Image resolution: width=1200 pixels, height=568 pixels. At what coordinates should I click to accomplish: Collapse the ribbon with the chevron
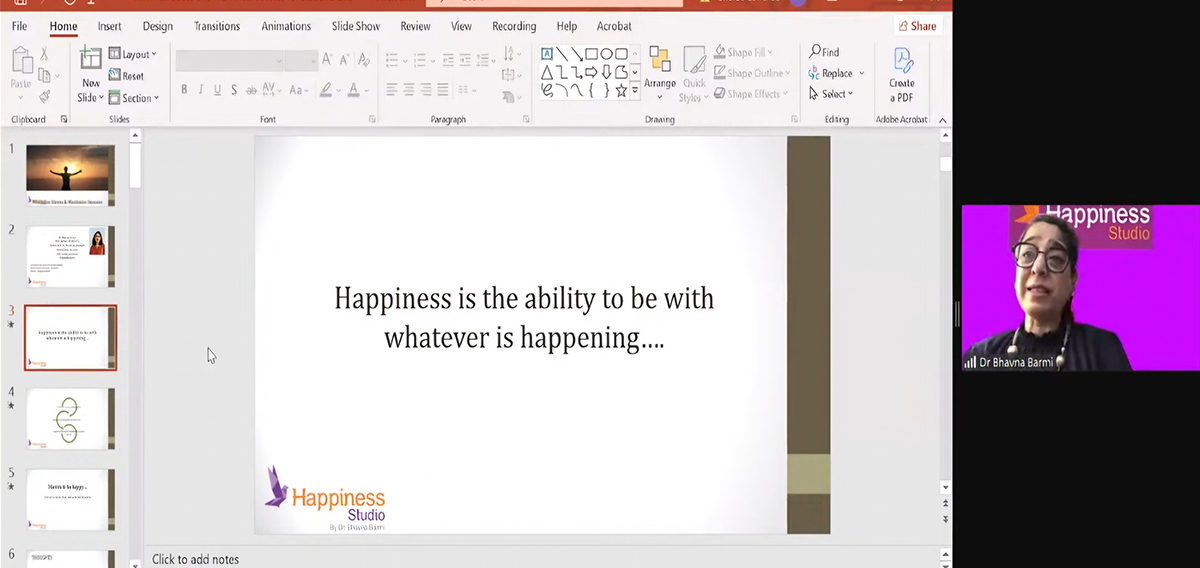point(942,120)
